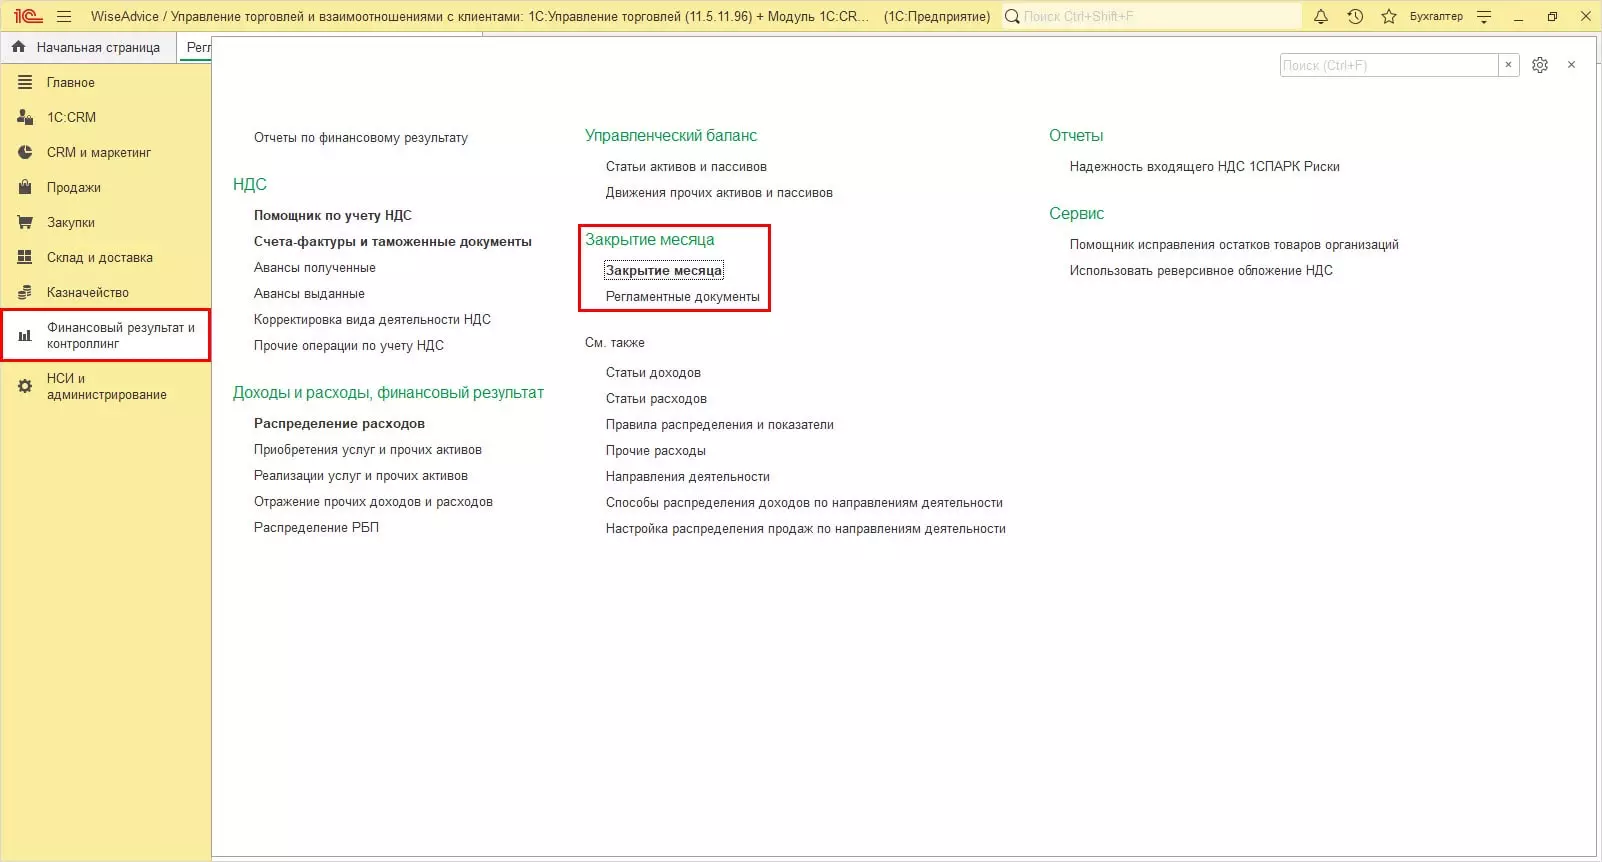
Task: Click the НСИ и администрирование gear icon
Action: tap(25, 386)
